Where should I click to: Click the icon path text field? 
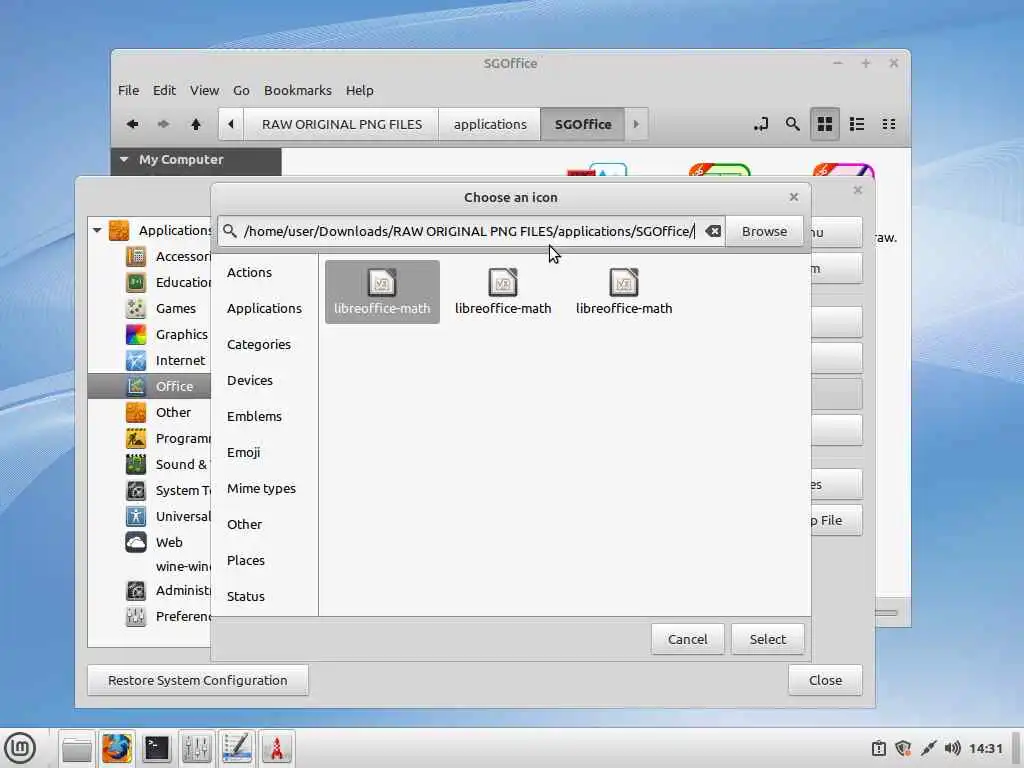point(470,231)
